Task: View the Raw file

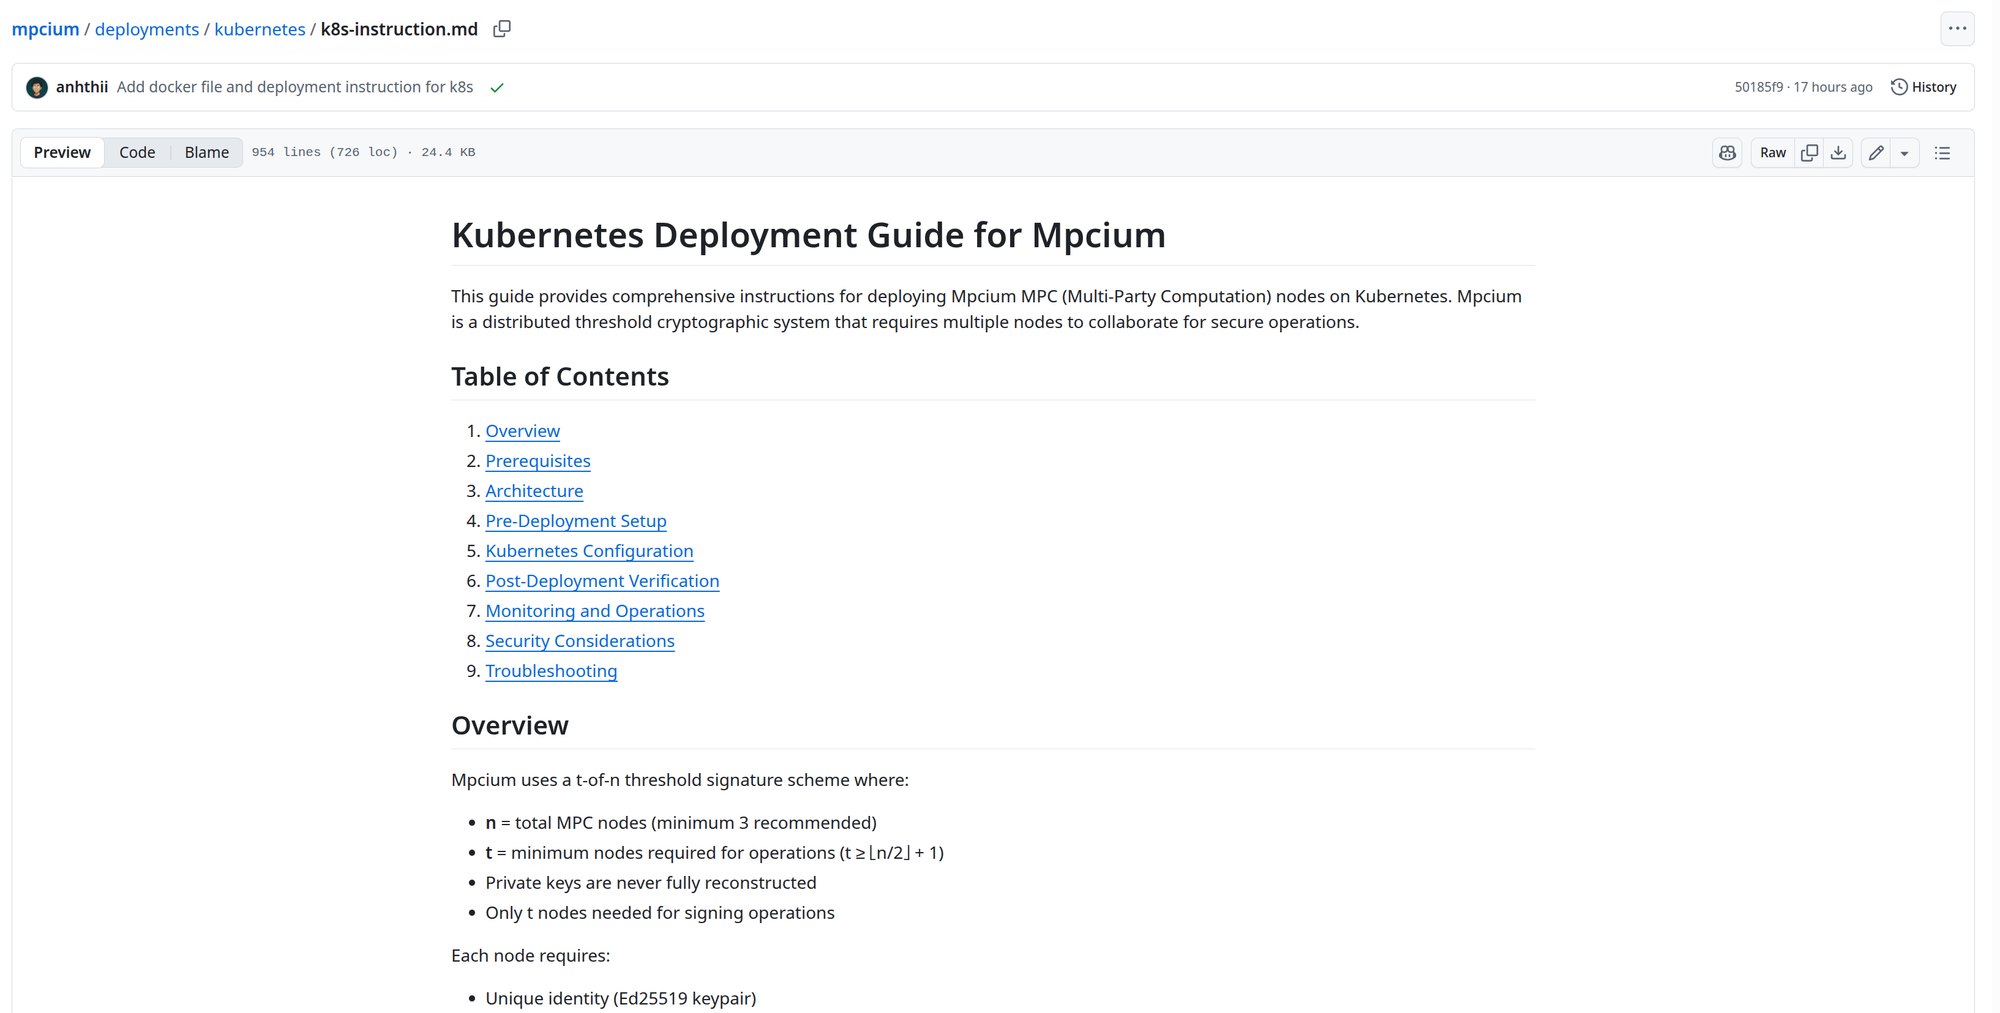Action: click(x=1772, y=153)
